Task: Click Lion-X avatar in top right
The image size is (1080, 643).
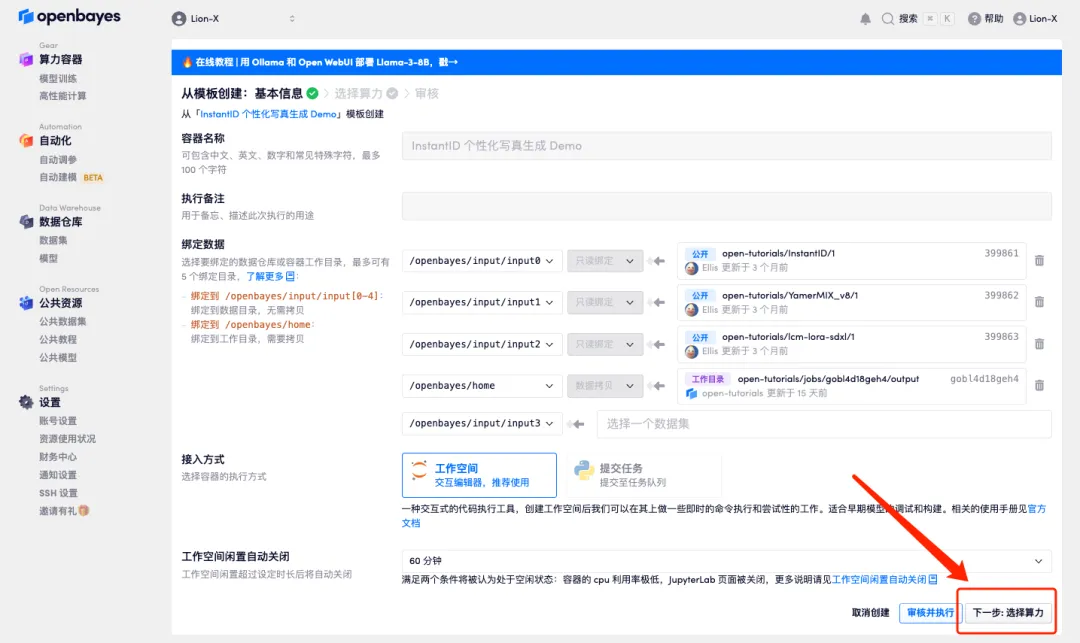Action: pyautogui.click(x=1019, y=19)
